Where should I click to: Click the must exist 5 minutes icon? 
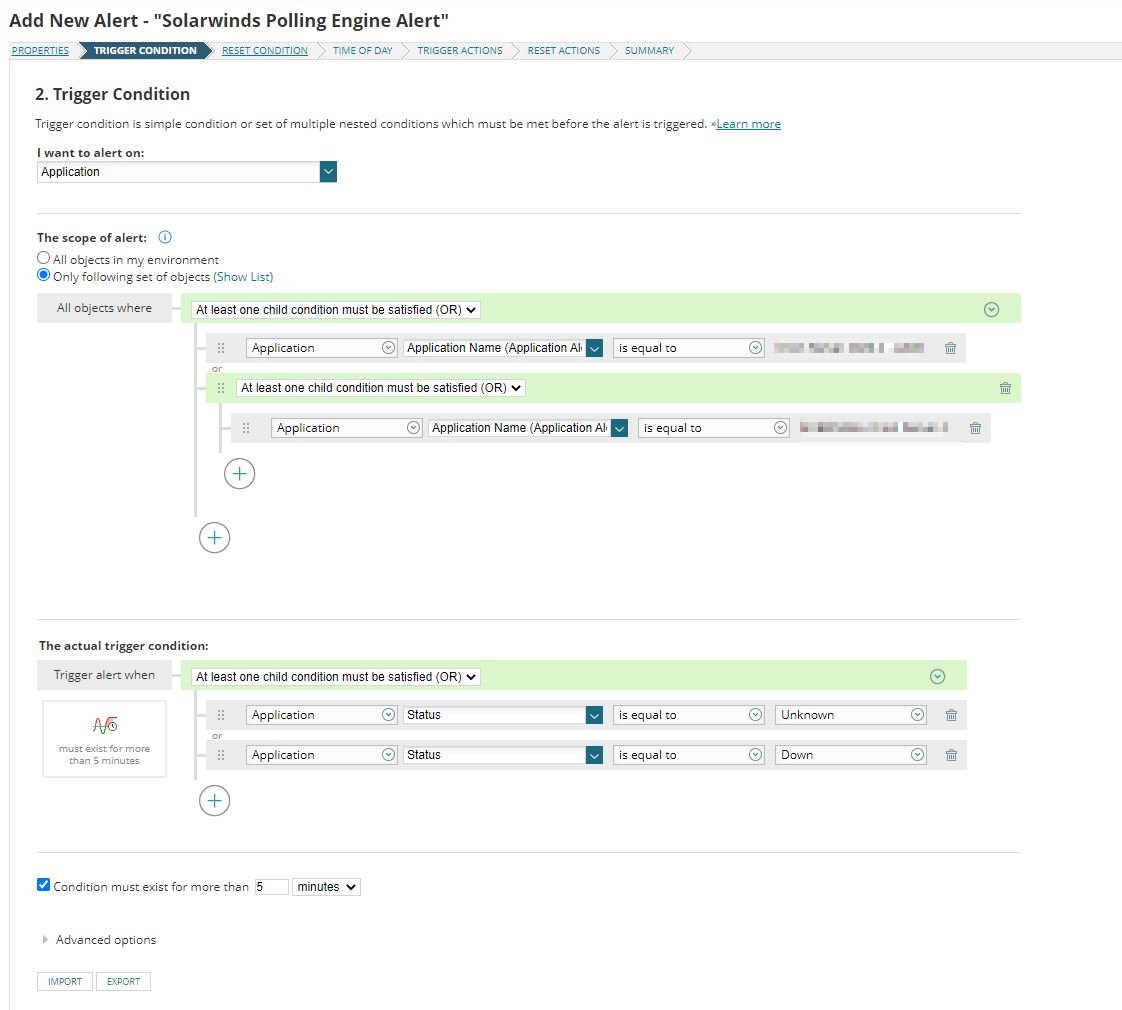click(104, 724)
